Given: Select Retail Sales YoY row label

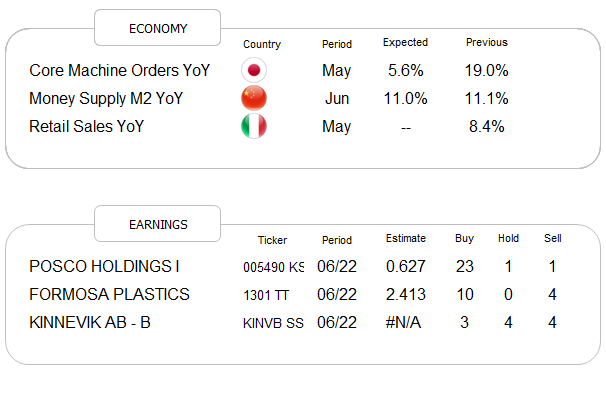Looking at the screenshot, I should [87, 126].
